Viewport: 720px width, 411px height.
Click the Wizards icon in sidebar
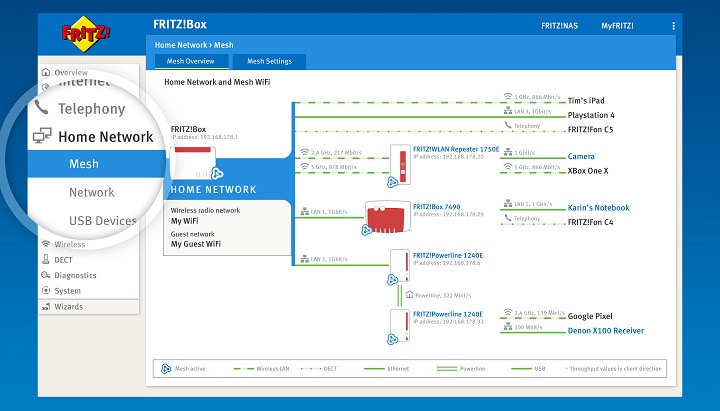click(x=45, y=307)
